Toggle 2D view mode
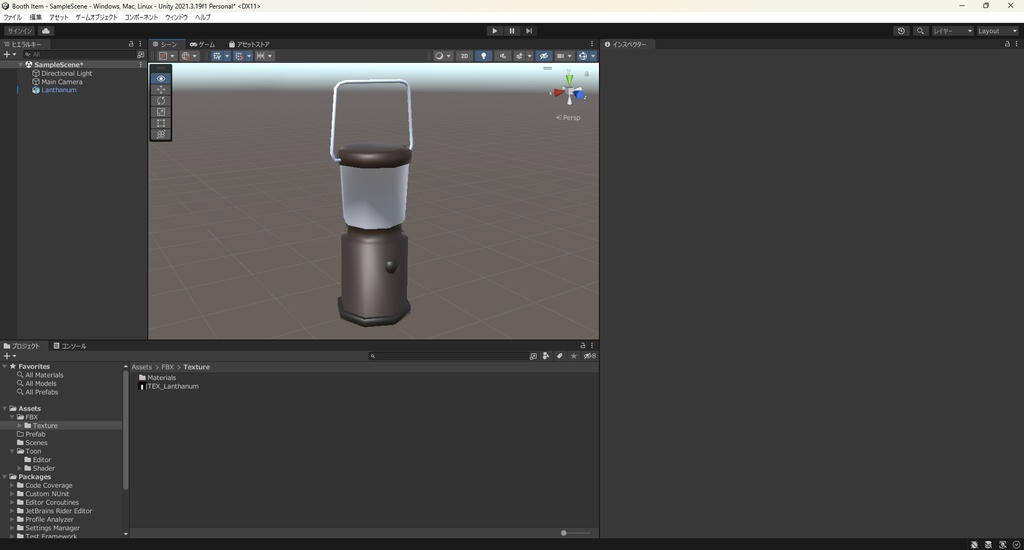The width and height of the screenshot is (1024, 550). pyautogui.click(x=464, y=56)
